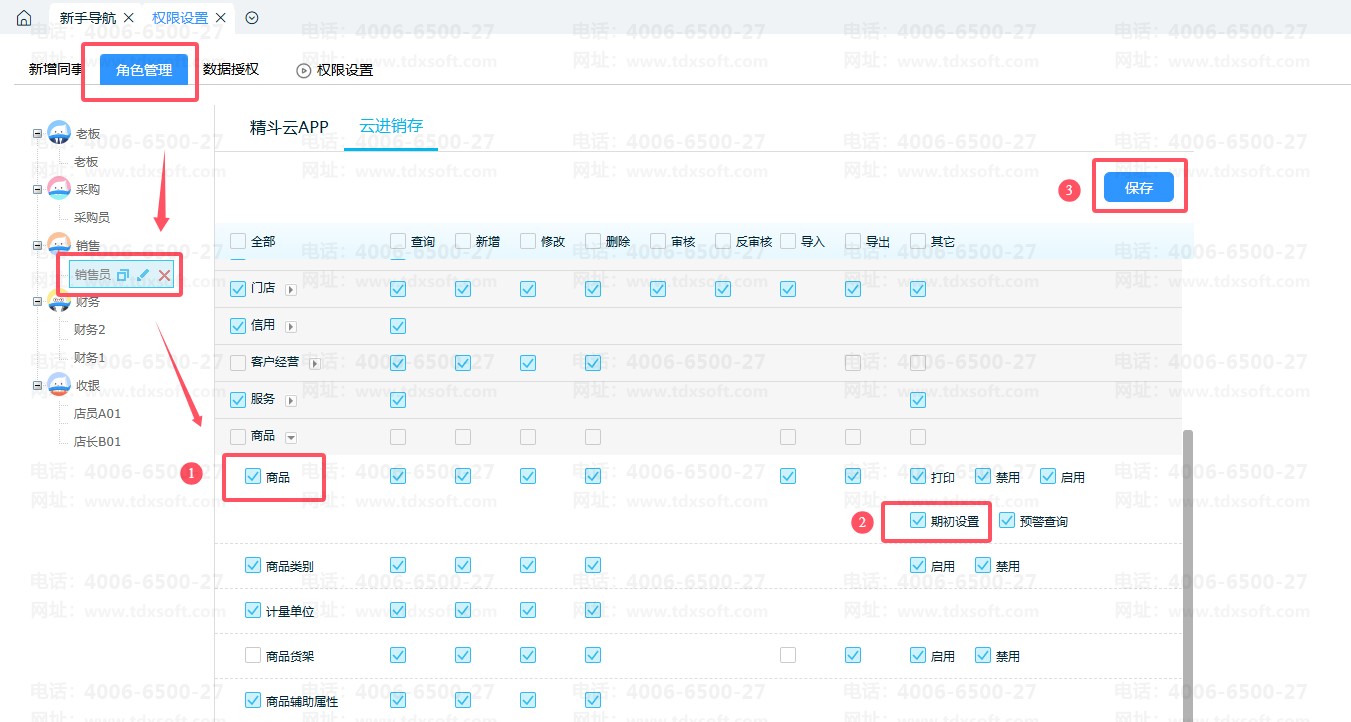This screenshot has width=1351, height=722.
Task: Open the 数据授权 tab
Action: [231, 70]
